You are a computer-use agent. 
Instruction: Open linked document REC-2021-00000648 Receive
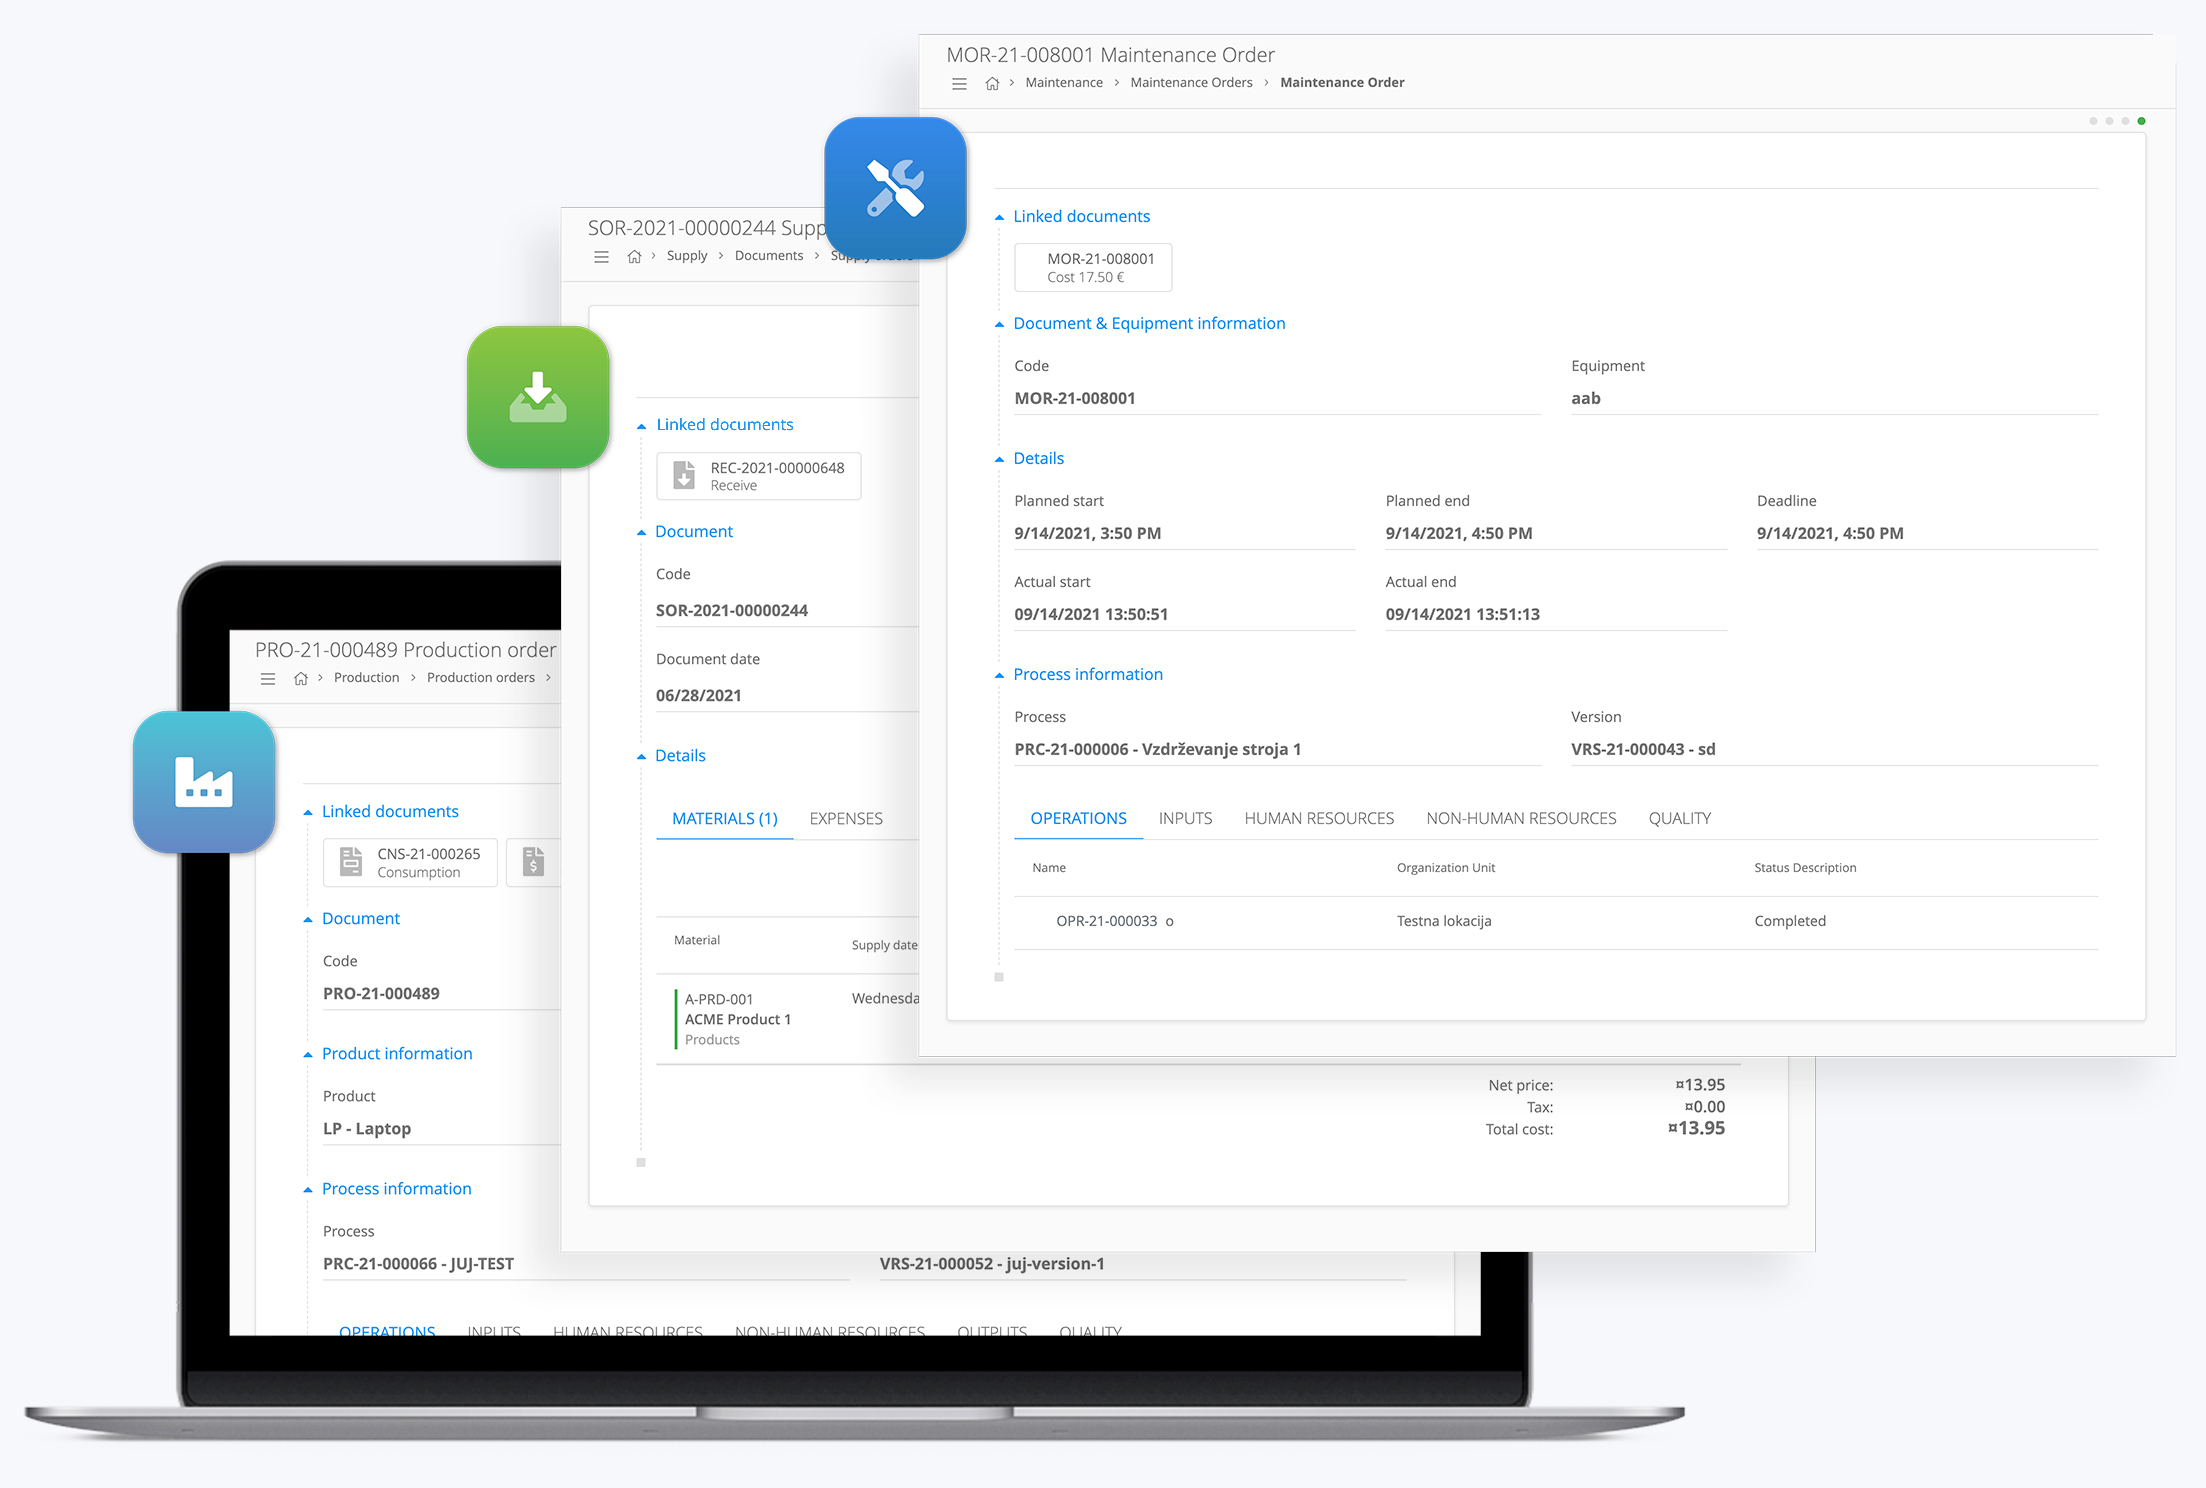759,476
